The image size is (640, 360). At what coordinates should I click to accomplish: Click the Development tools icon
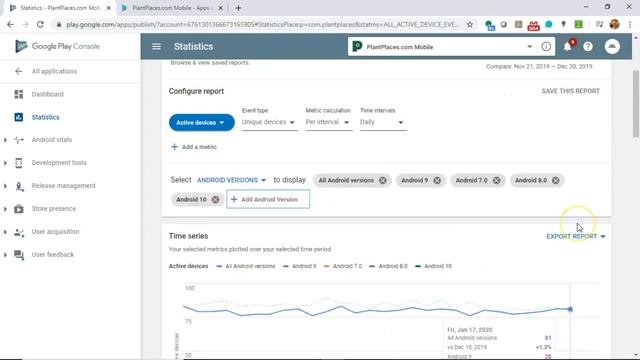pyautogui.click(x=19, y=163)
